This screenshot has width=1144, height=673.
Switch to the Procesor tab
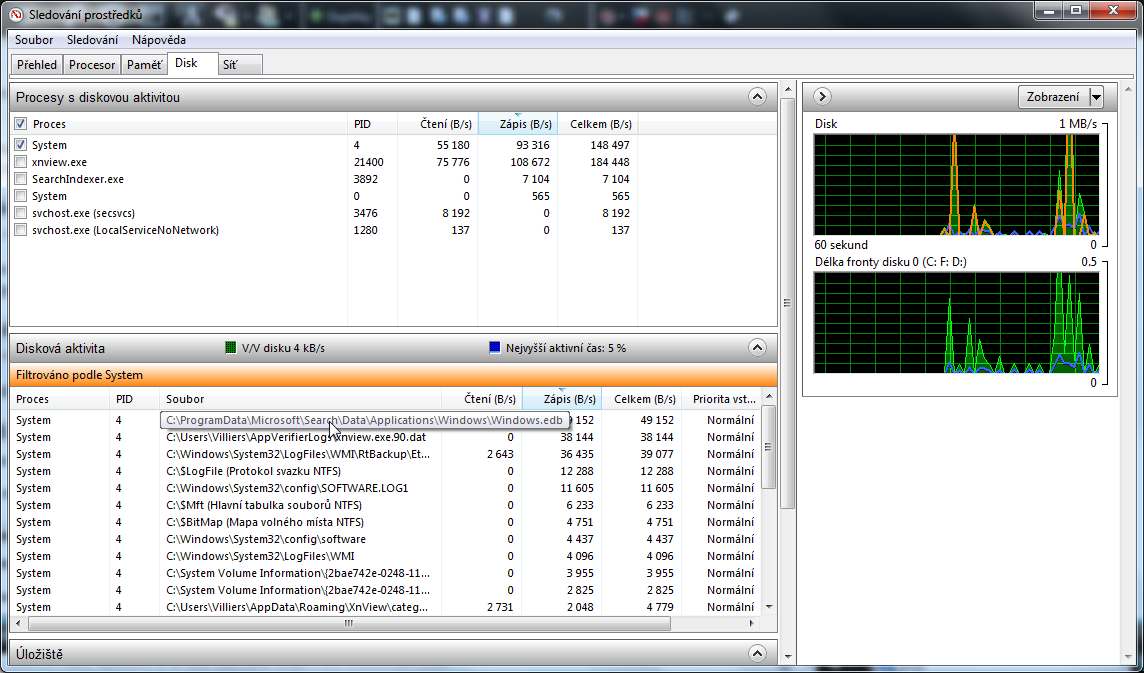point(92,65)
